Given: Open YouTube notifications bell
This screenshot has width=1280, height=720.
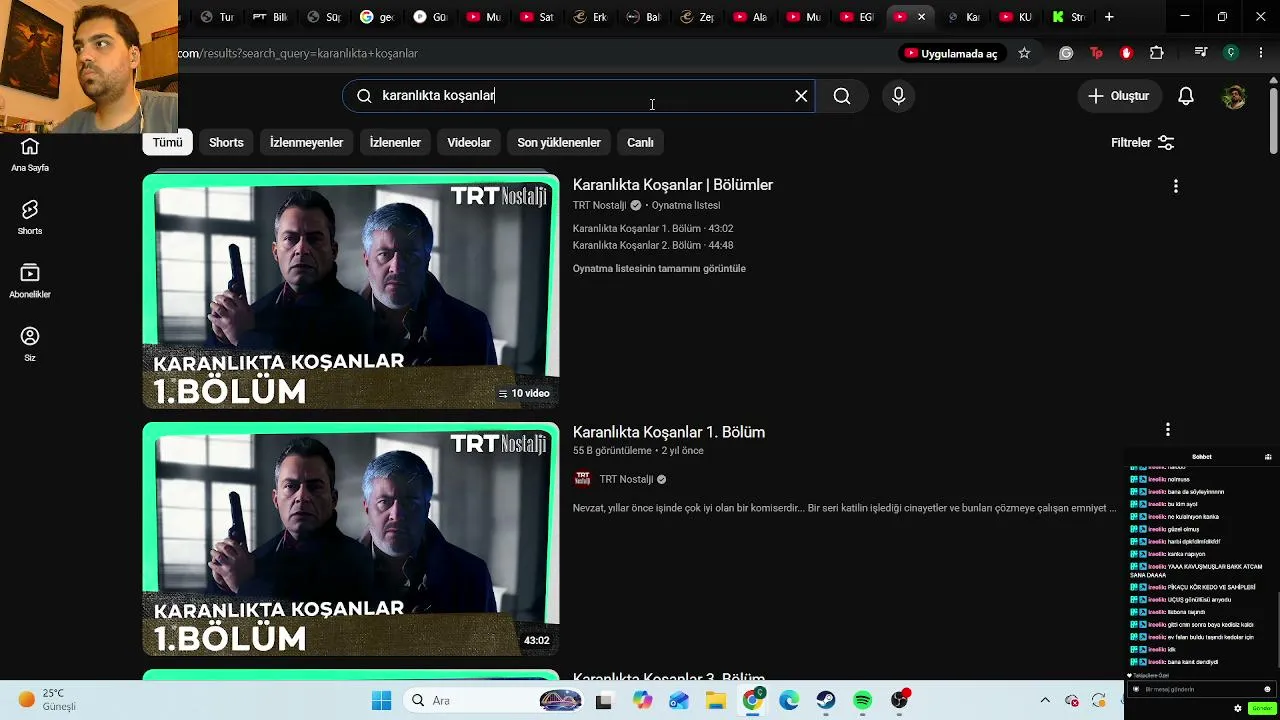Looking at the screenshot, I should click(1186, 96).
